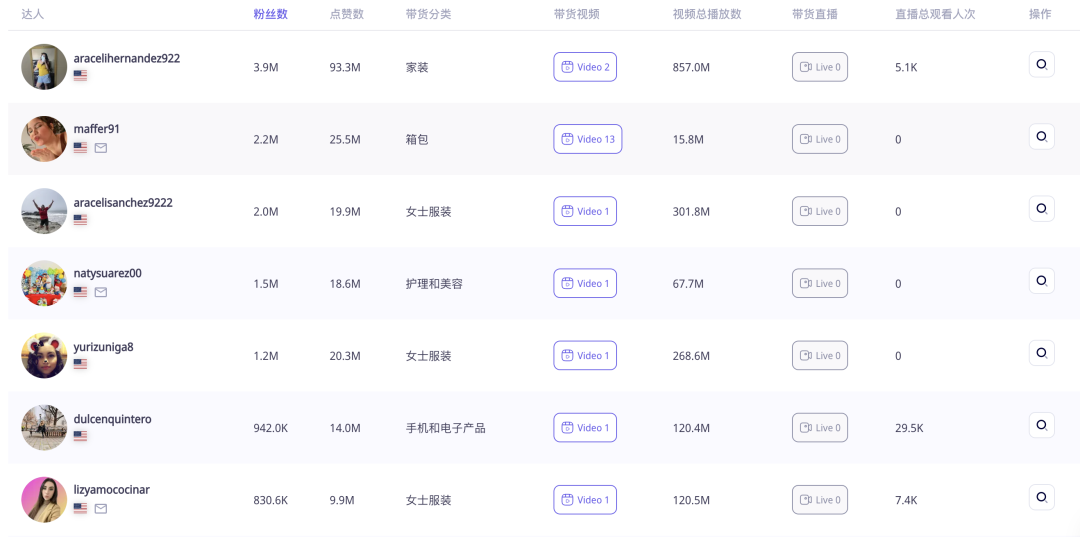Click the 视频总播放数 column header
The width and height of the screenshot is (1080, 537).
[x=707, y=14]
